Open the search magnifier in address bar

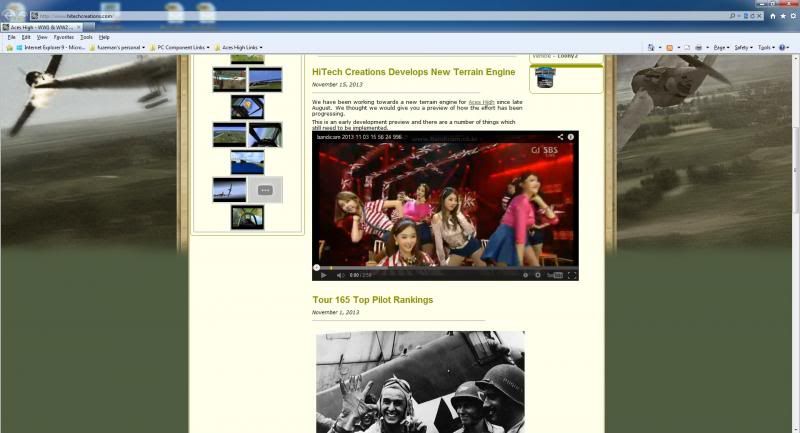[733, 16]
